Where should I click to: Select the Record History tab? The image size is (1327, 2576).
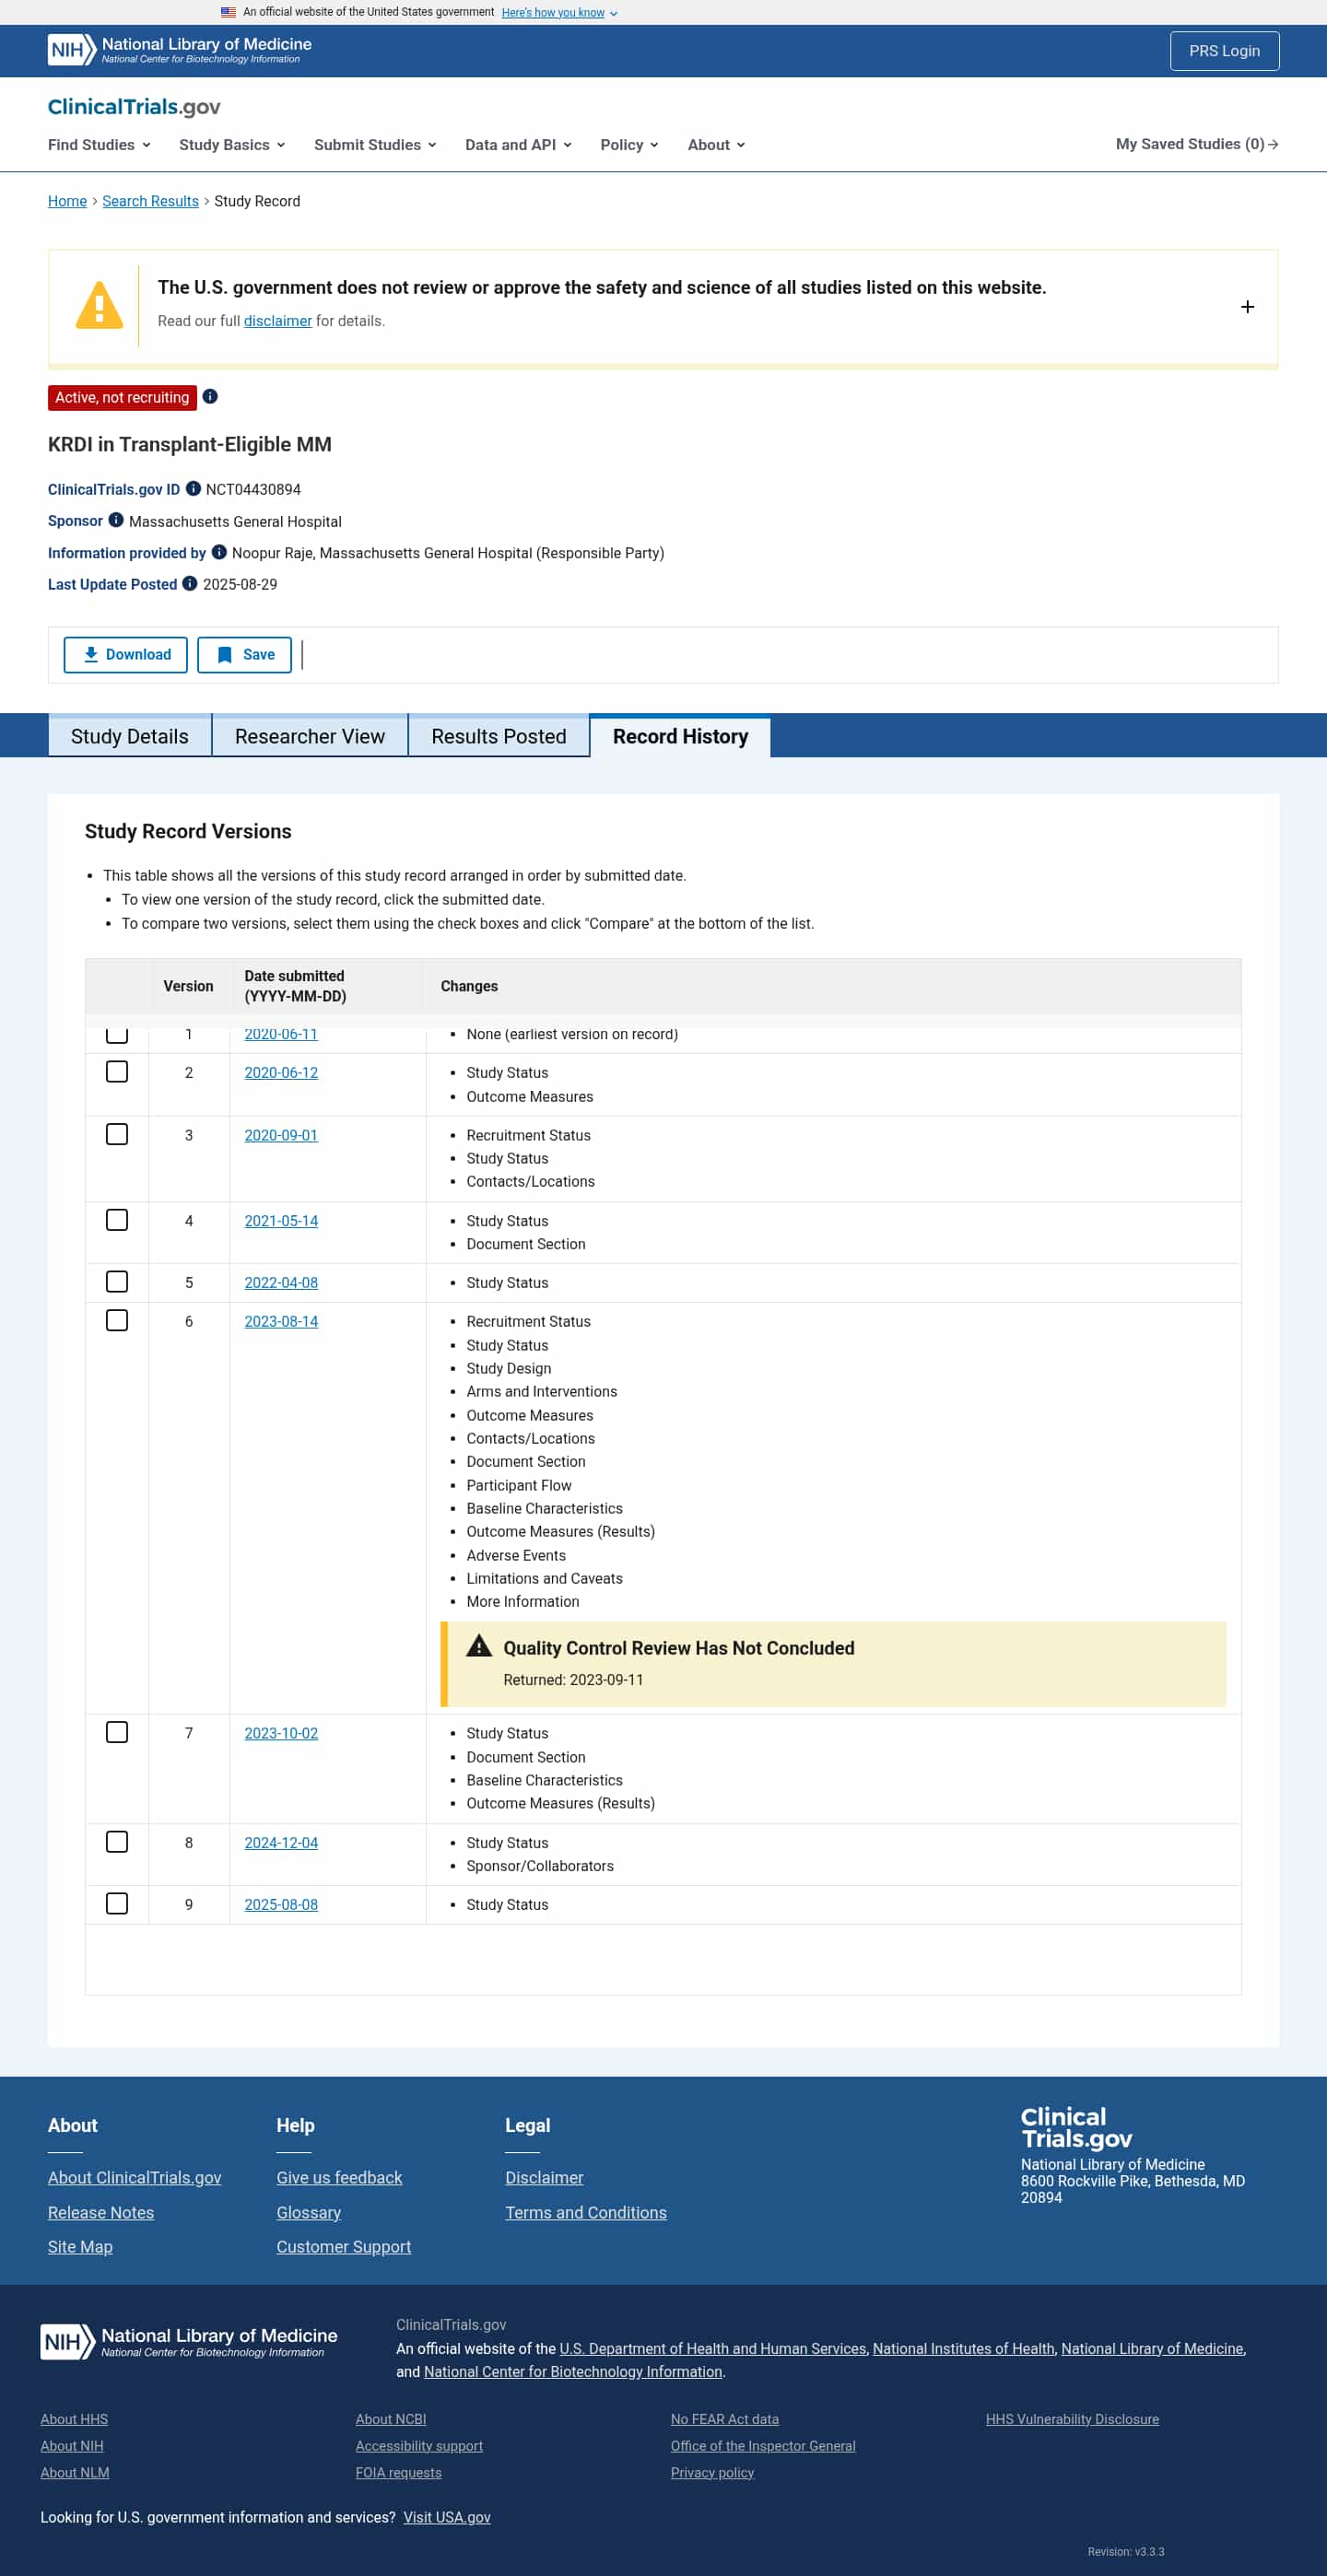680,736
